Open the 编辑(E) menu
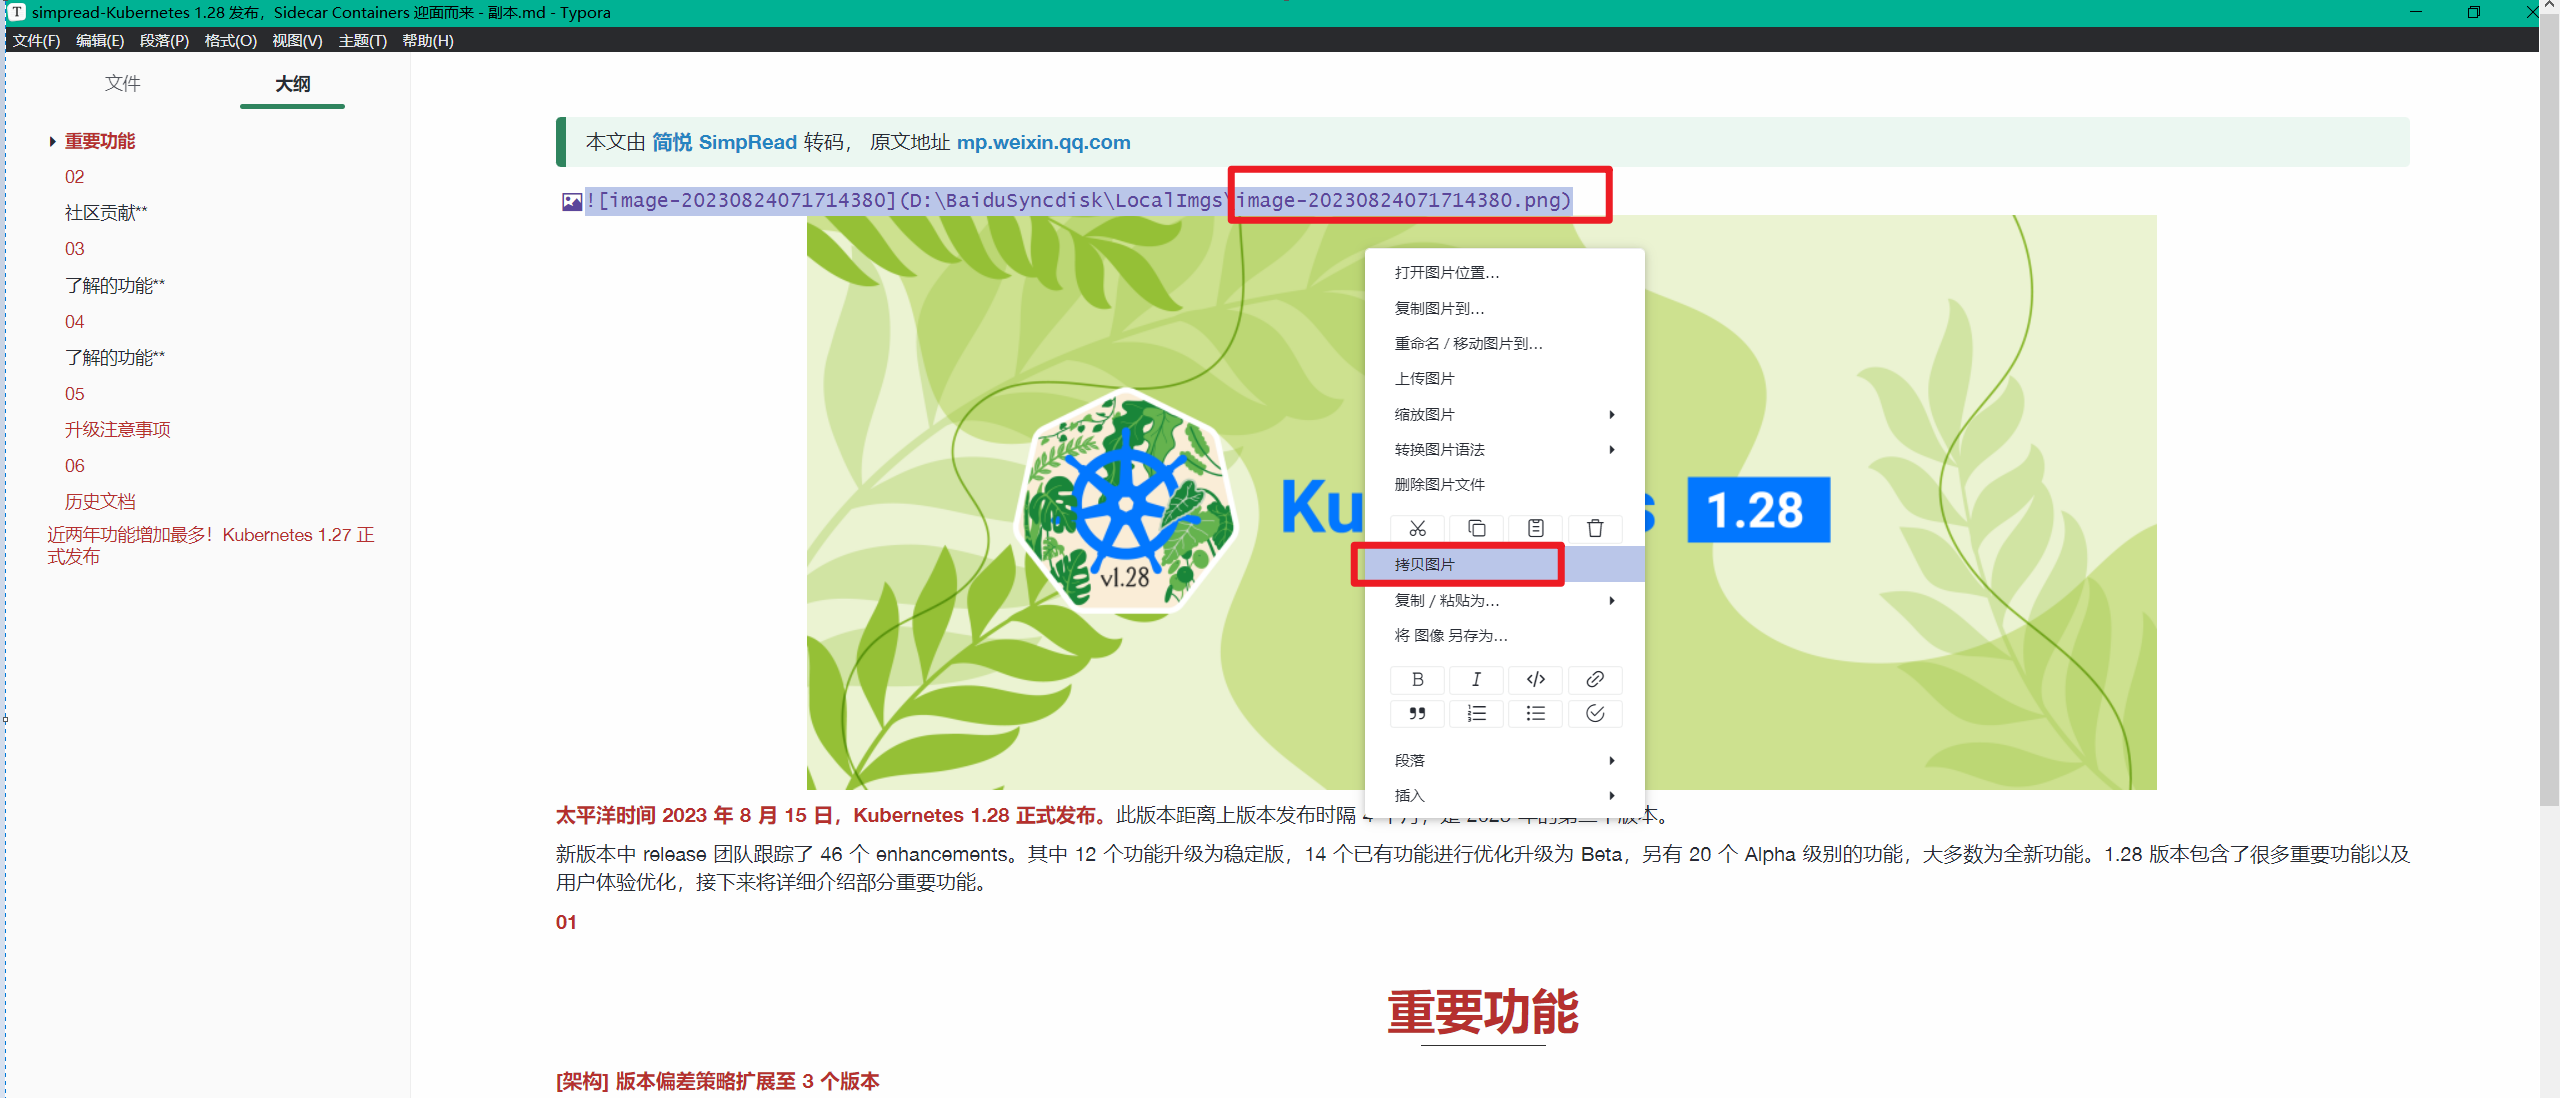This screenshot has height=1098, width=2560. 100,41
